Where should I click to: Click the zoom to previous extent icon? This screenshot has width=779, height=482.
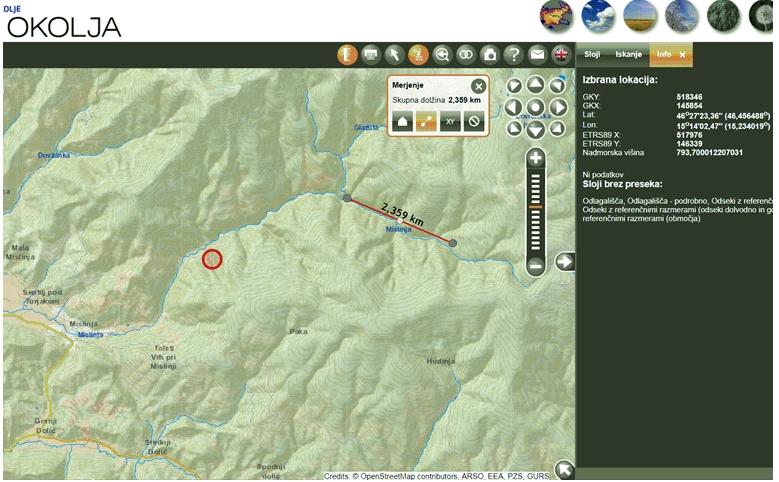442,55
